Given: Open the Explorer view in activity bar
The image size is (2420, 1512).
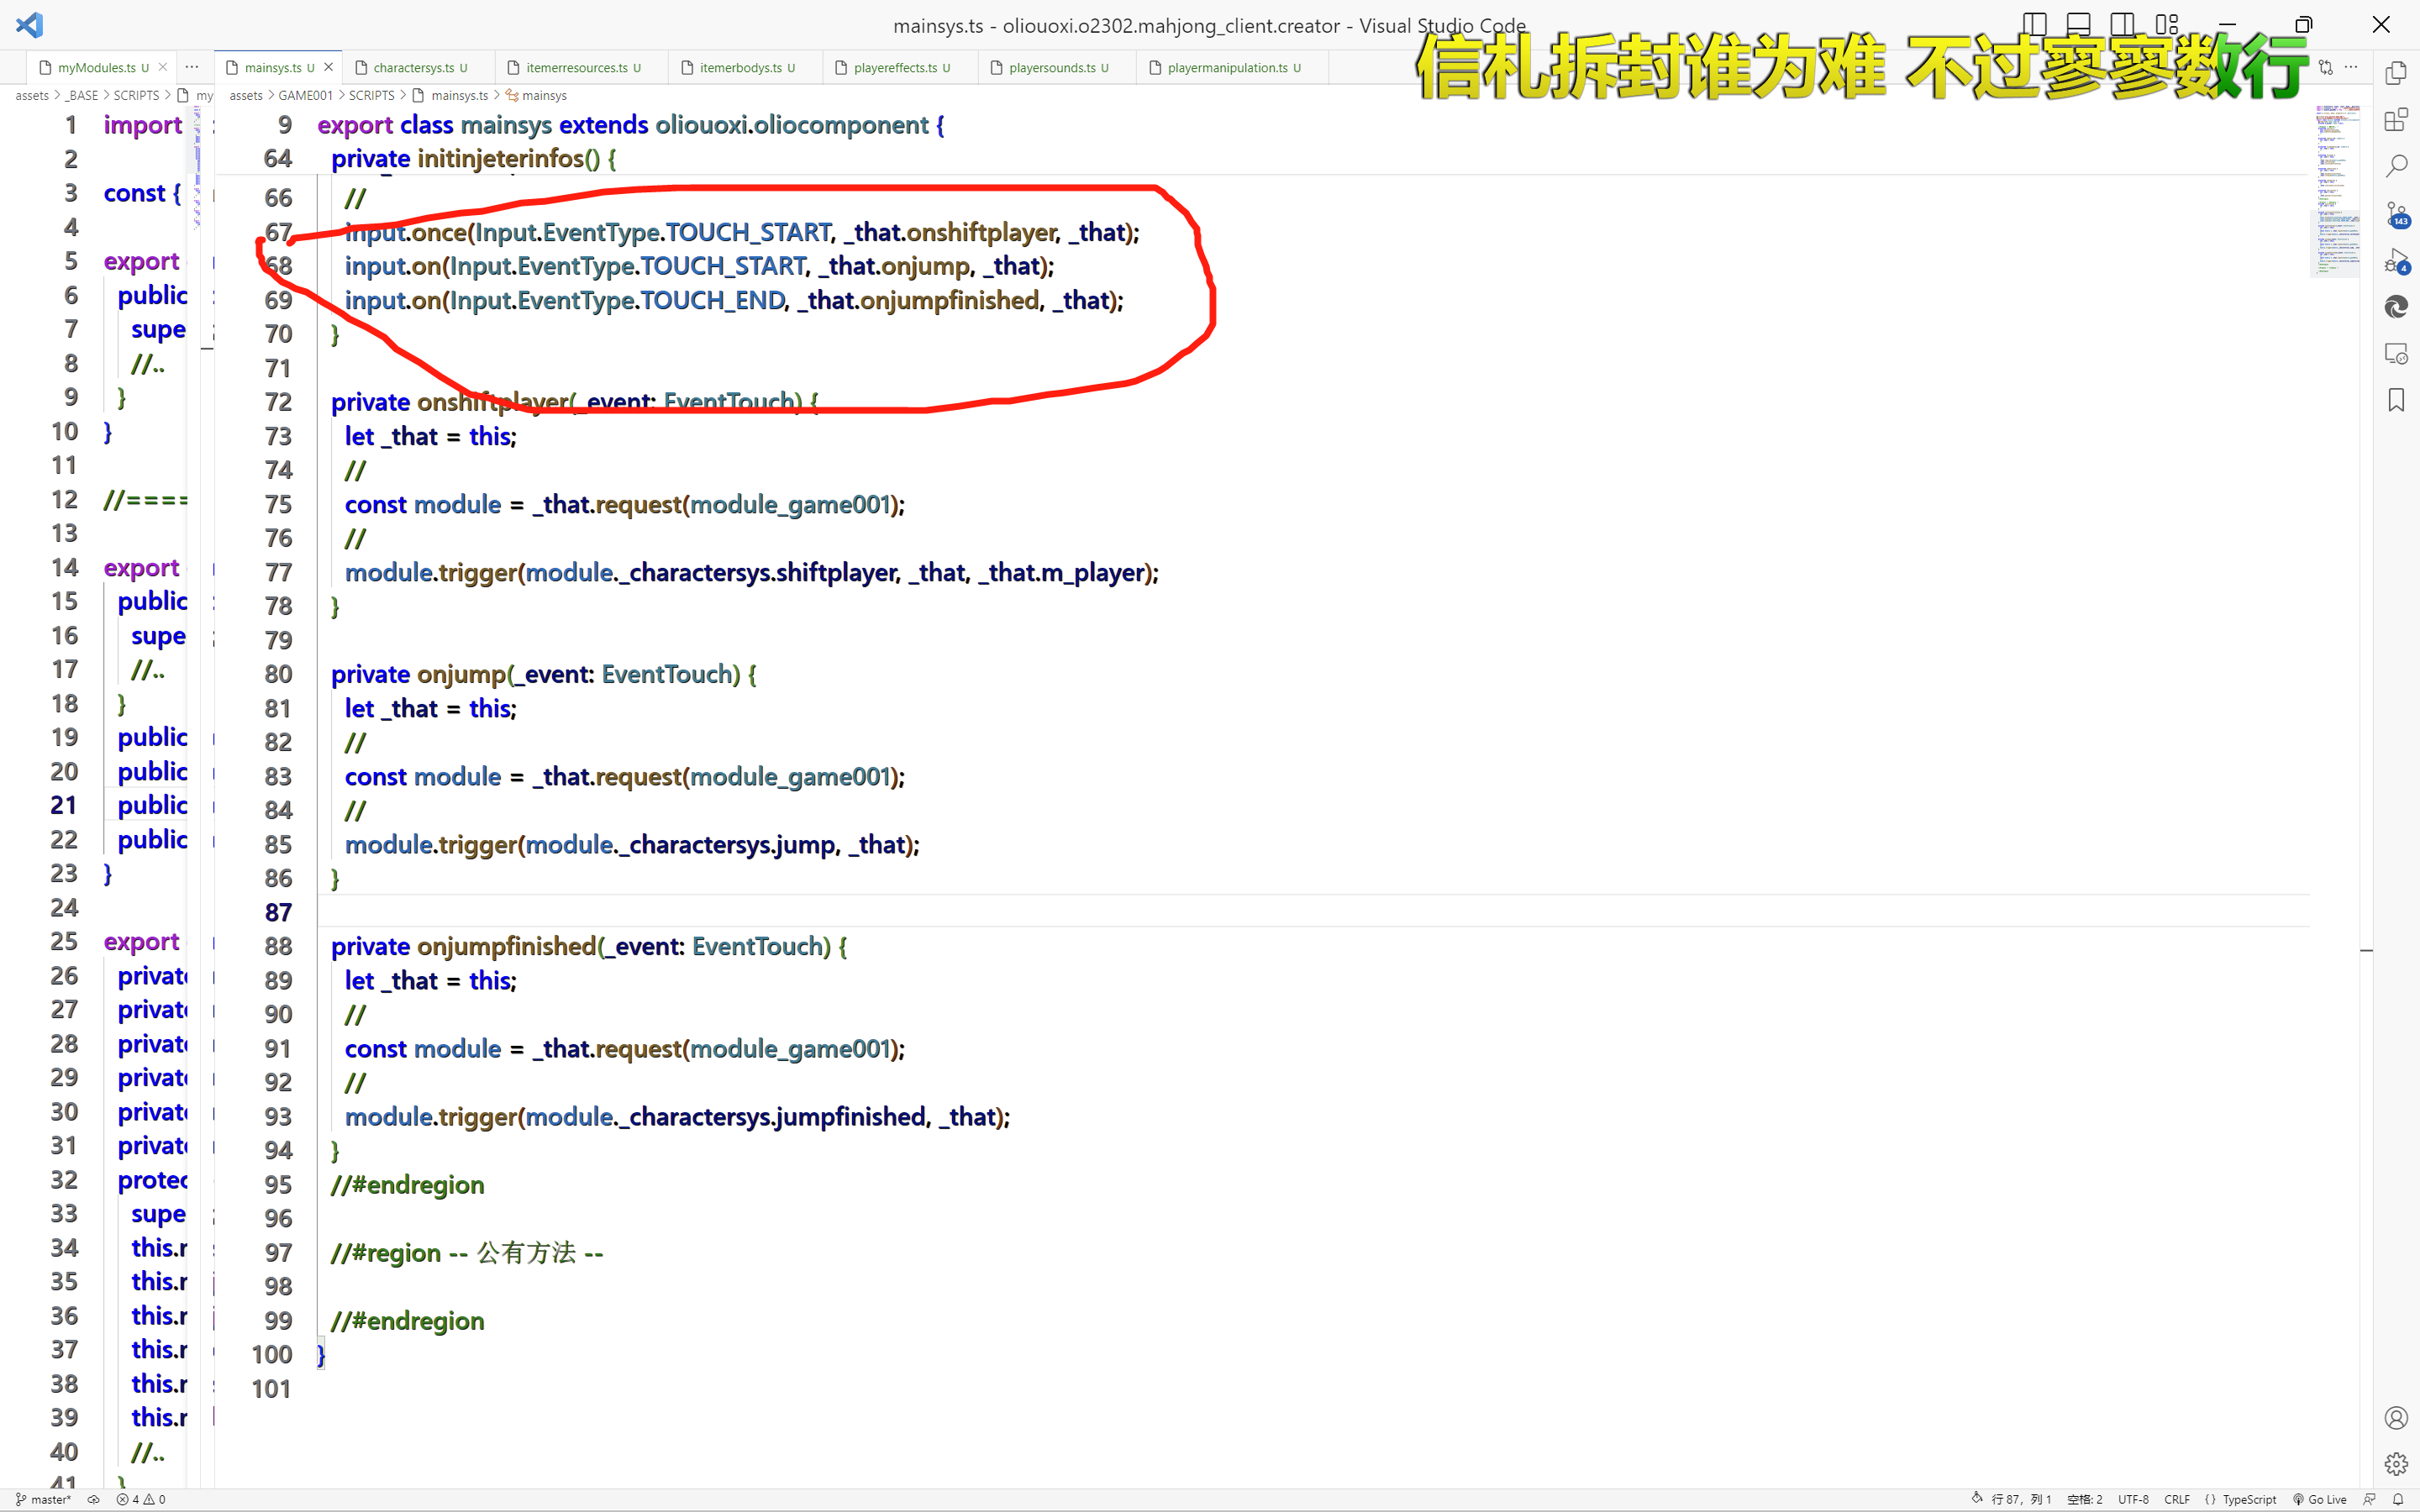Looking at the screenshot, I should pyautogui.click(x=2396, y=73).
